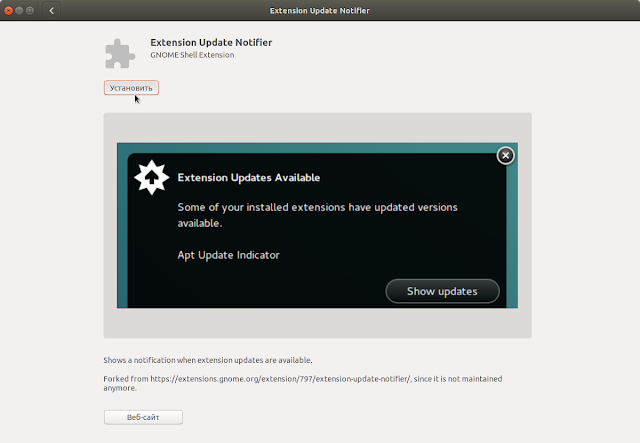Click 'Apt Update Indicator' text in preview
Image resolution: width=640 pixels, height=443 pixels.
coord(229,255)
